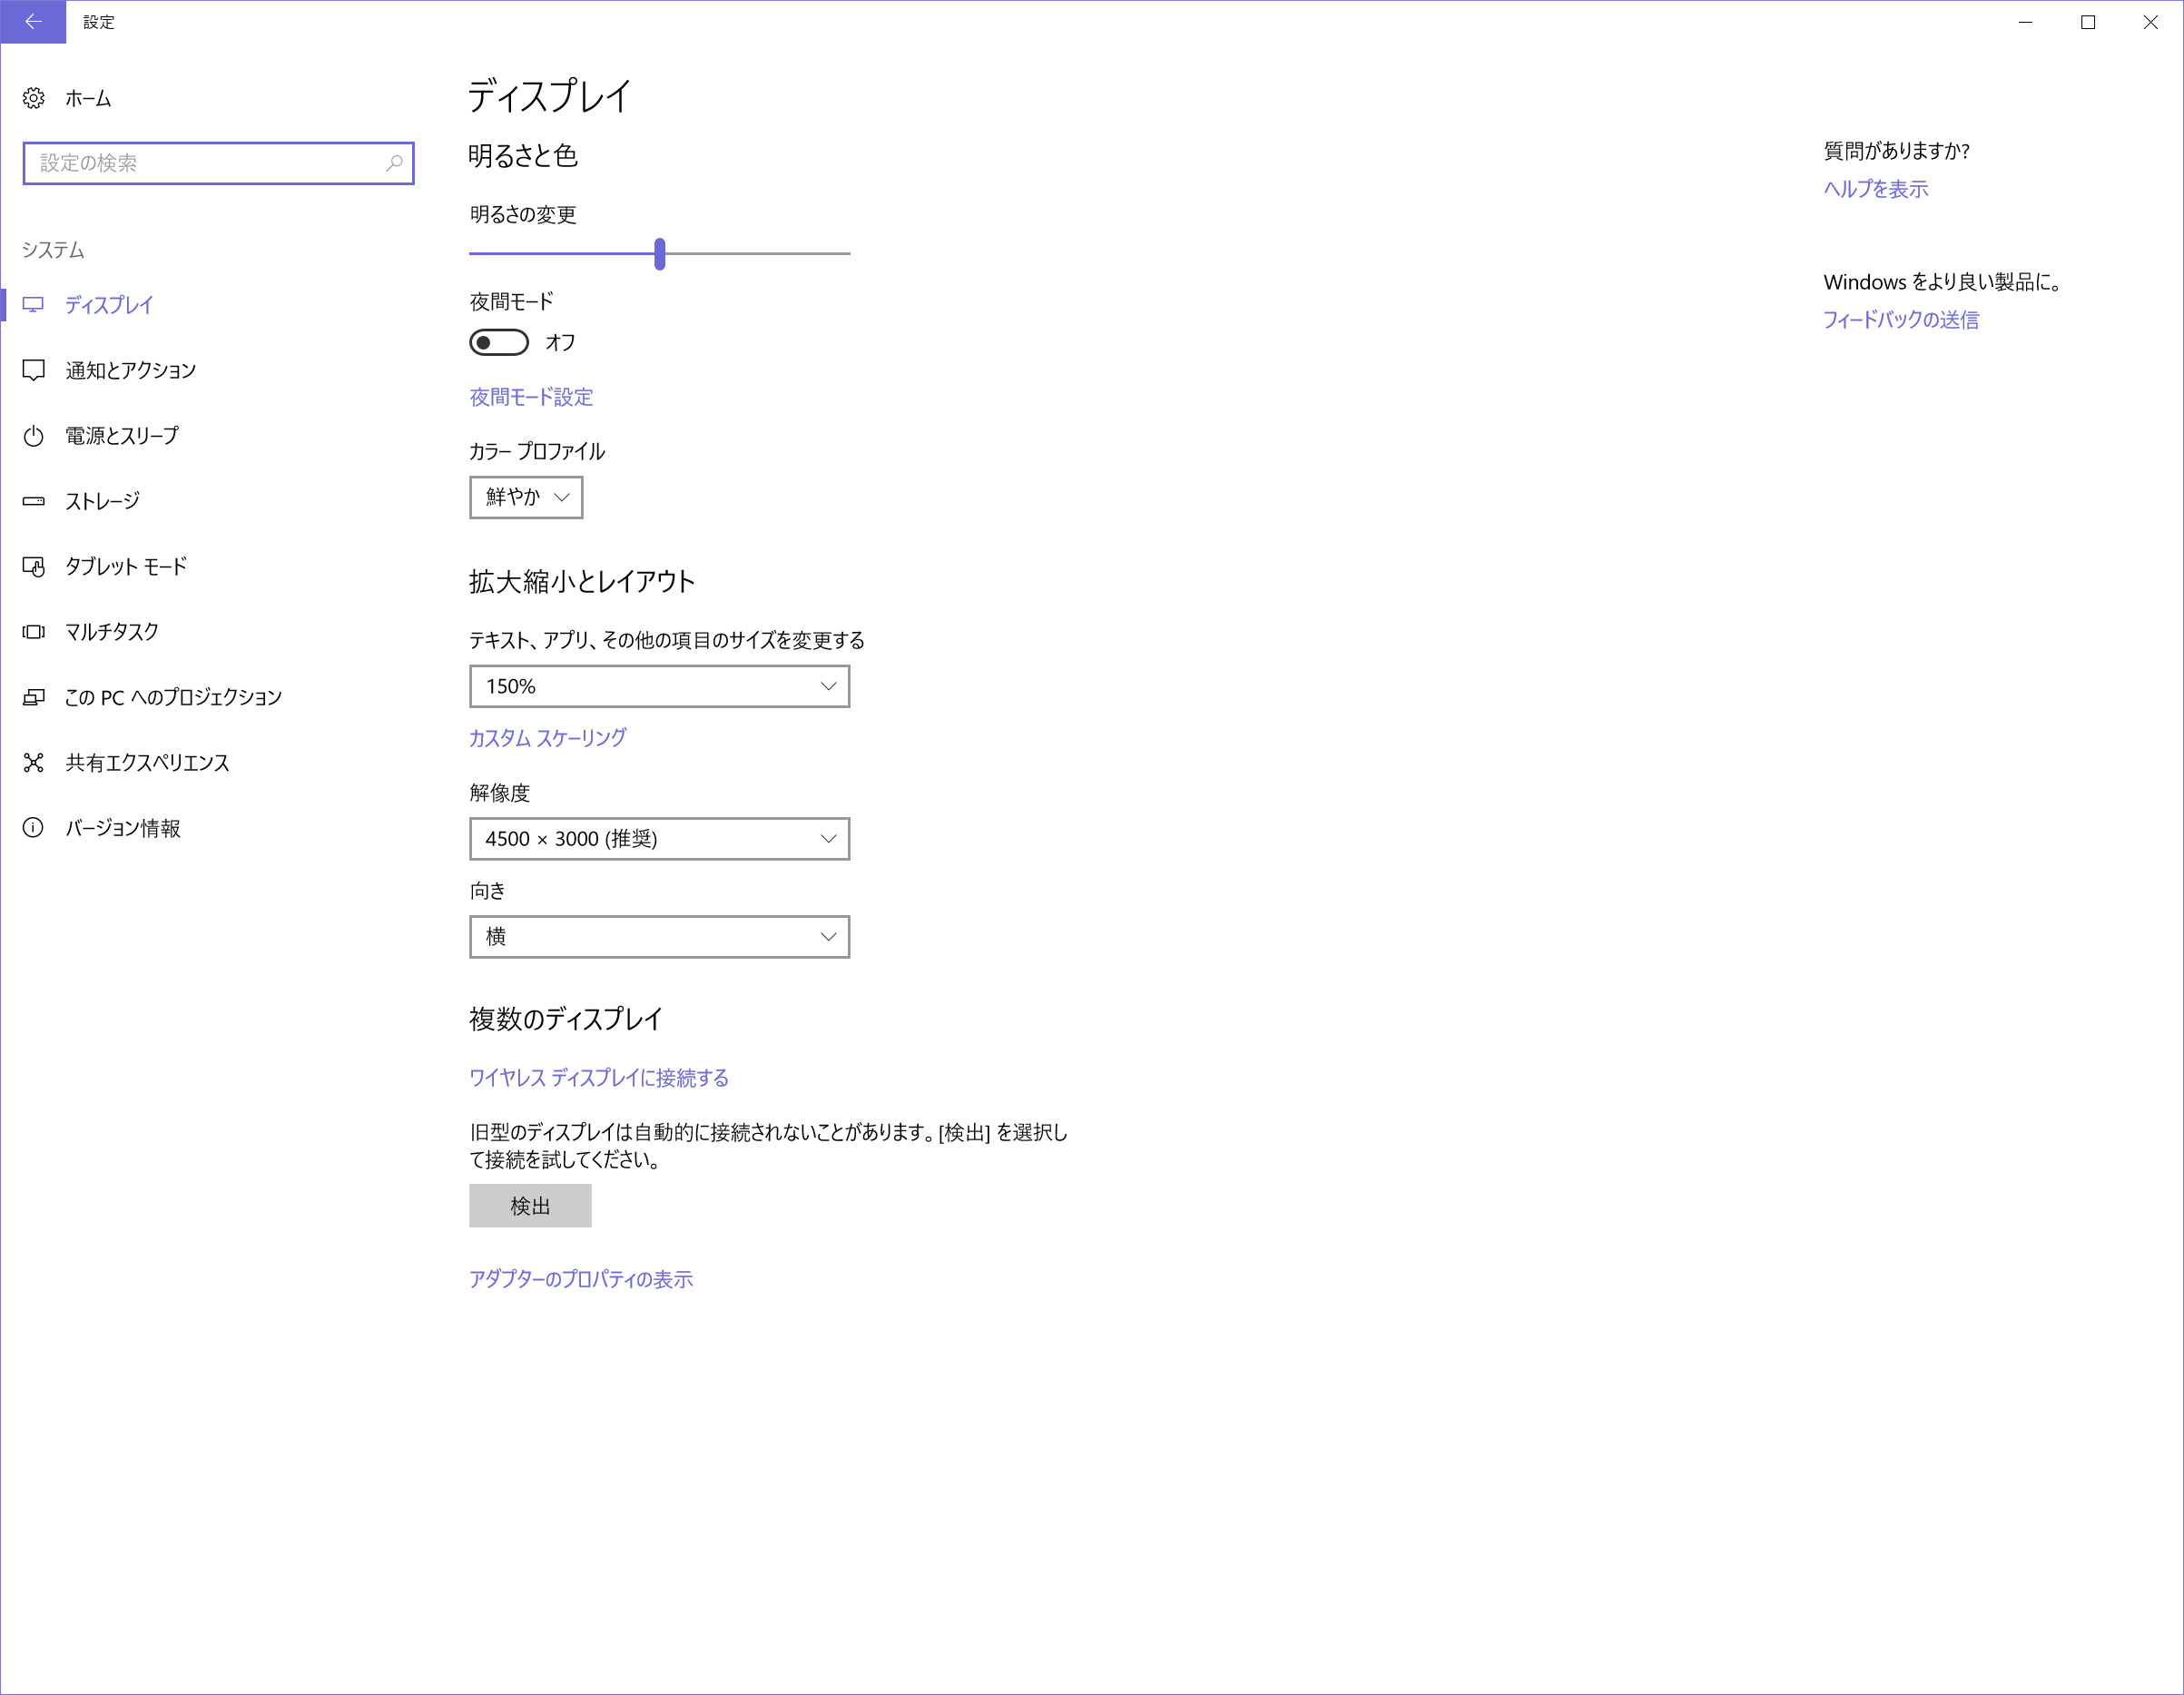Click the タブレット モード icon
Screen dimensions: 2184x1695
pos(34,567)
